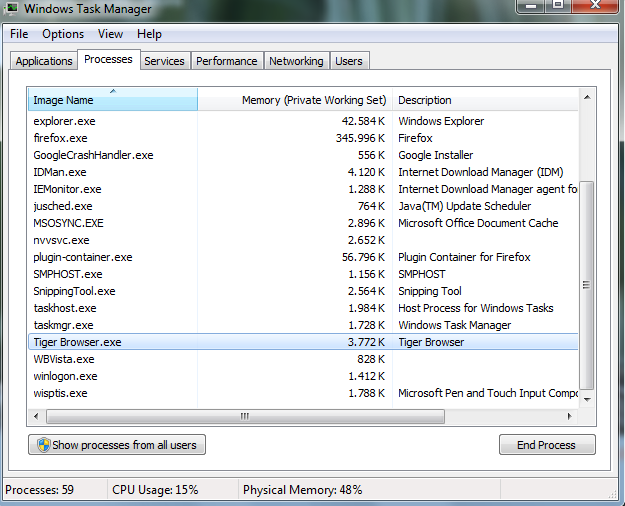
Task: Click the shield icon on Show processes button
Action: [x=43, y=445]
